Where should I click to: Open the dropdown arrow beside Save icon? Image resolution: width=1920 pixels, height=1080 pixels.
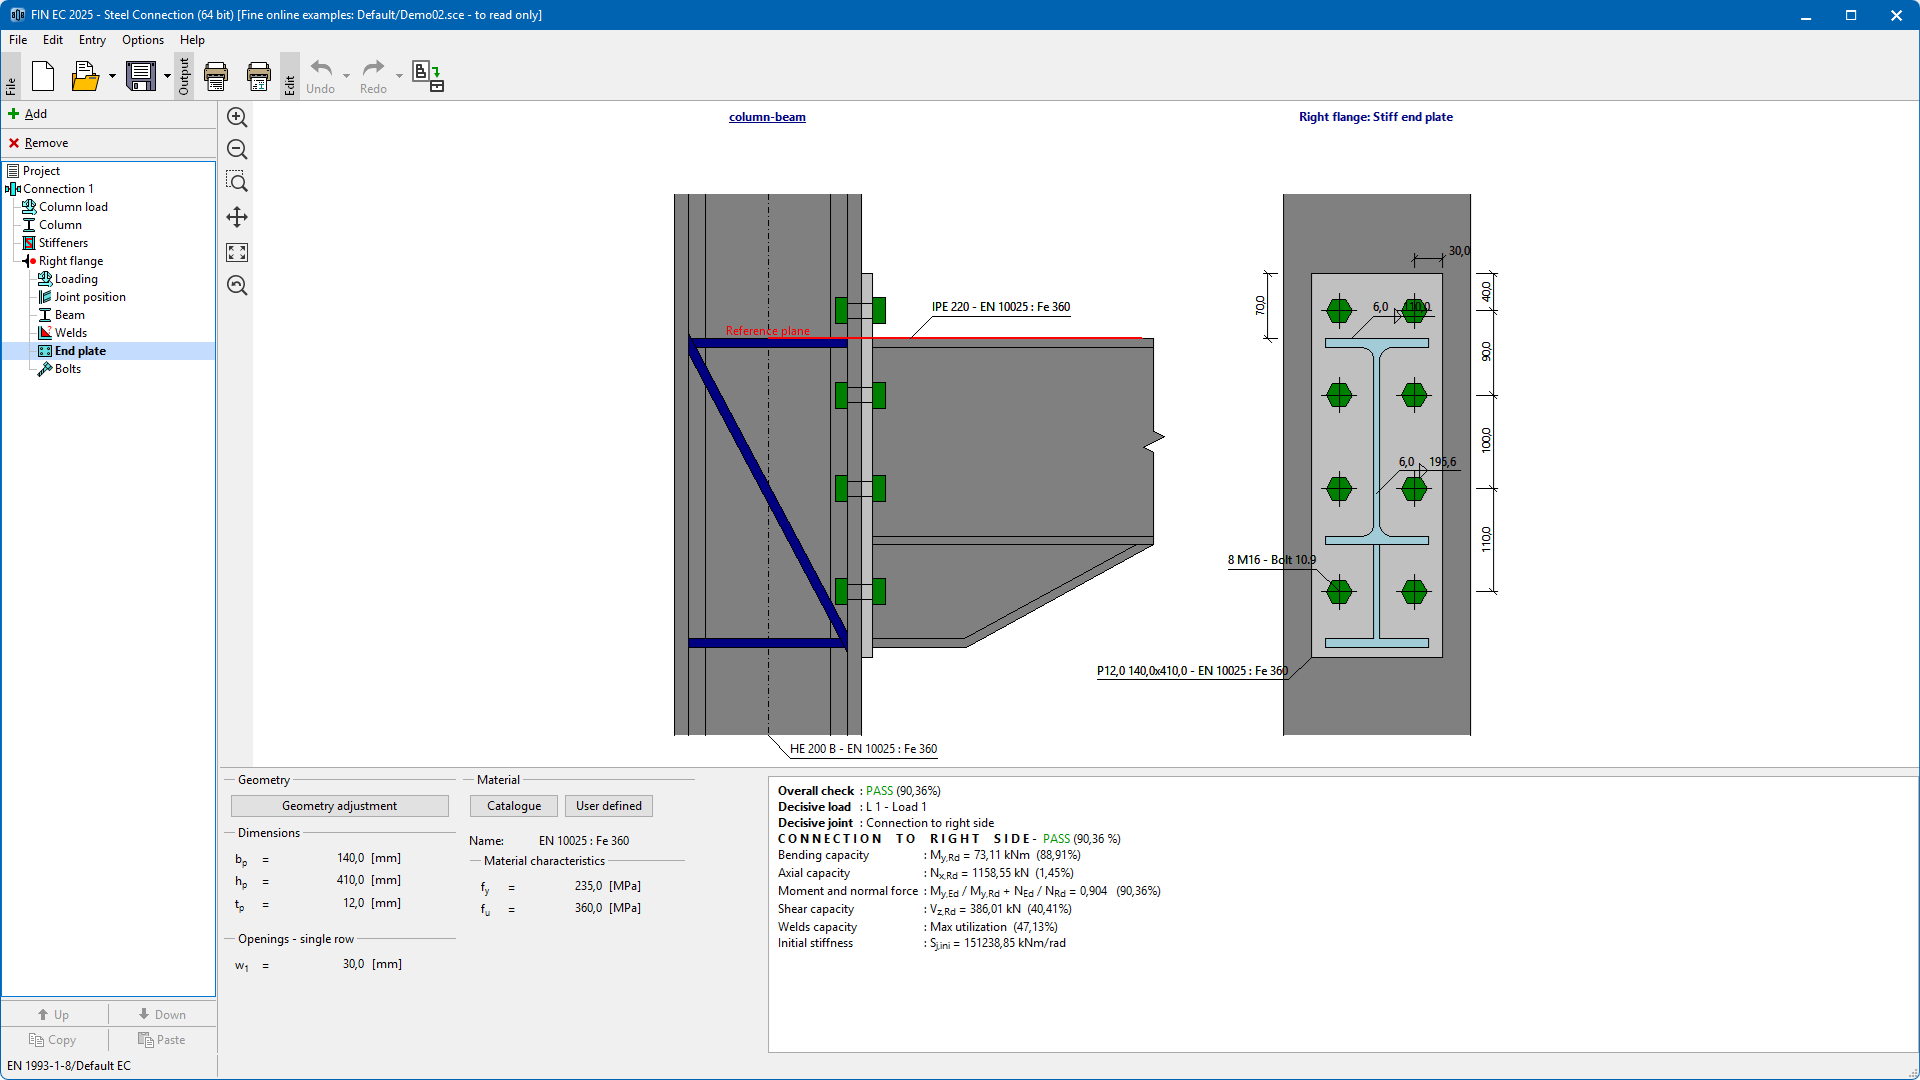point(167,76)
